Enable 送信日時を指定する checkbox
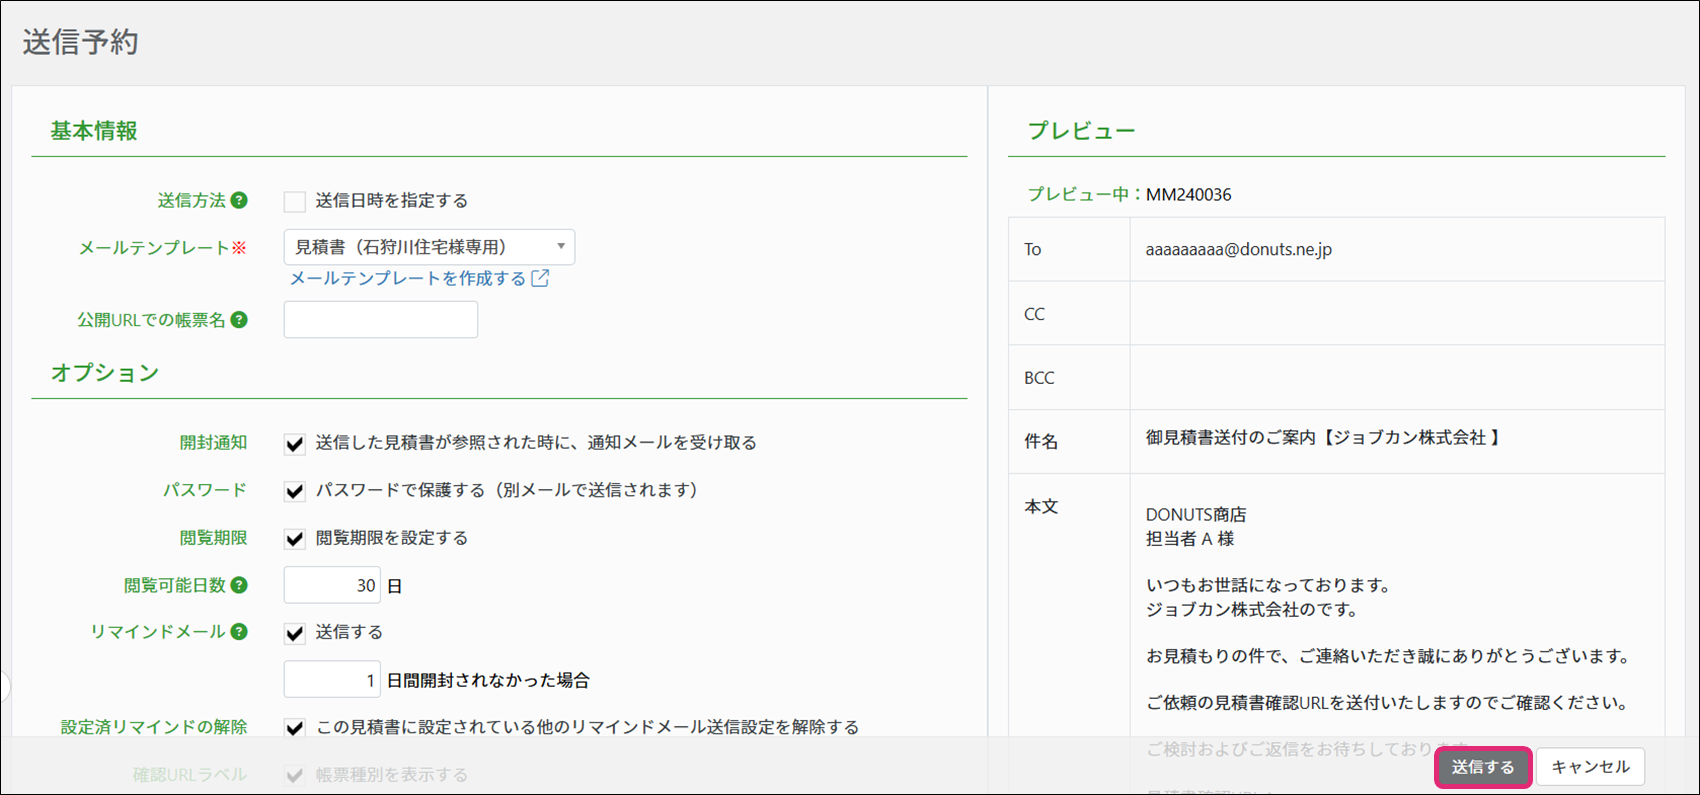This screenshot has width=1700, height=795. click(x=294, y=201)
